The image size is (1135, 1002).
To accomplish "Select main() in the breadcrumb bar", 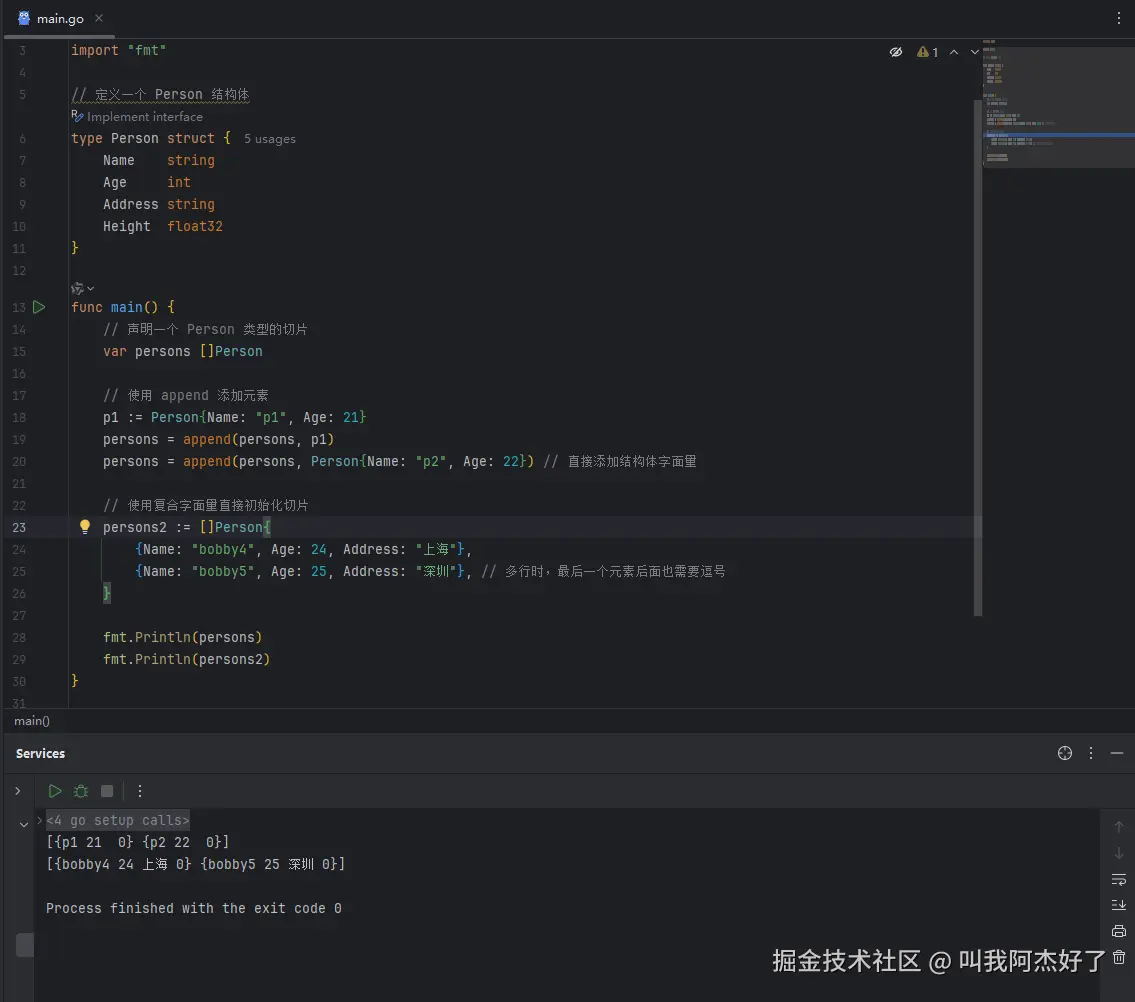I will click(32, 720).
